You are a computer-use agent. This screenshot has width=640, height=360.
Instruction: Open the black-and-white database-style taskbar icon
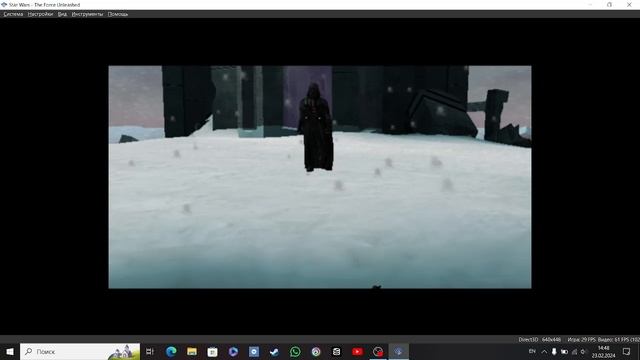pyautogui.click(x=336, y=351)
